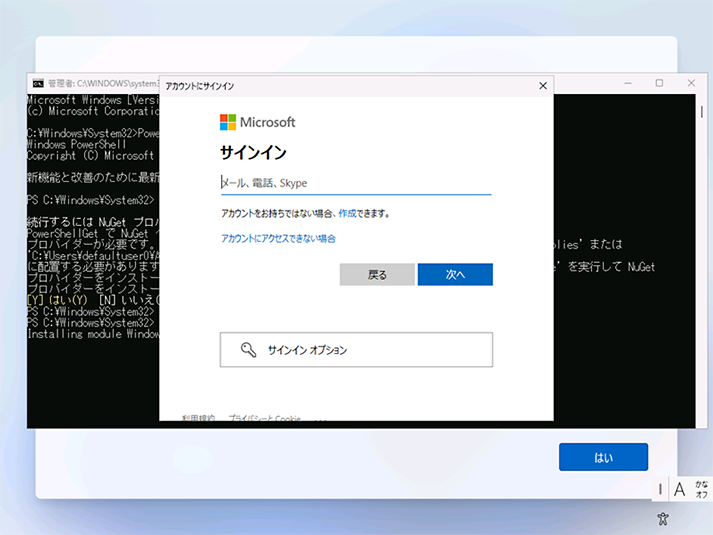Maximize the command prompt window
The height and width of the screenshot is (535, 713).
point(659,83)
